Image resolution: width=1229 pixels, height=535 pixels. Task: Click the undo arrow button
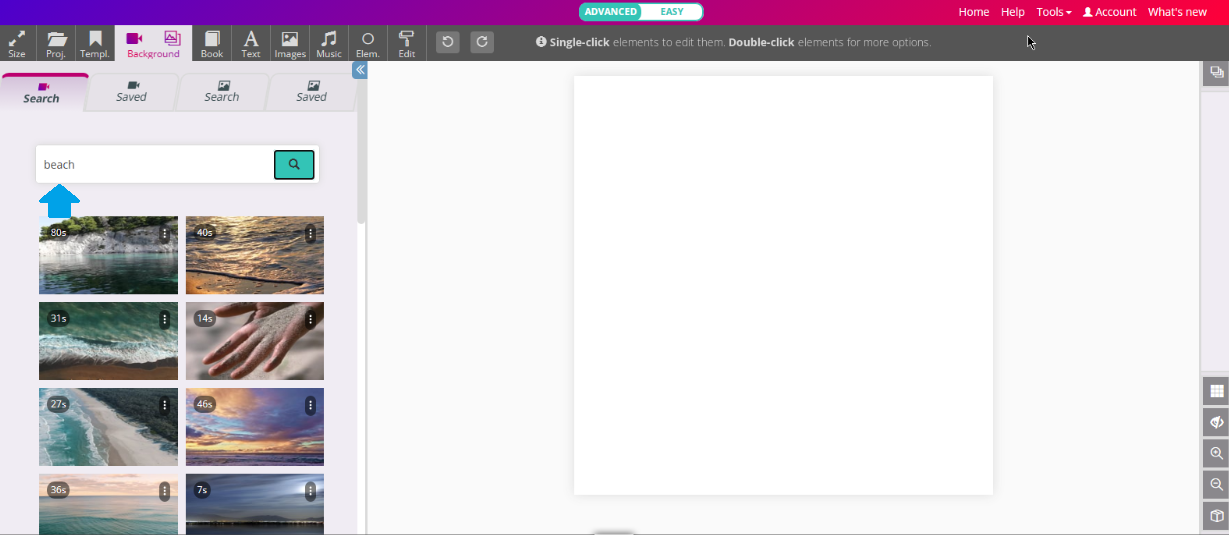click(448, 42)
